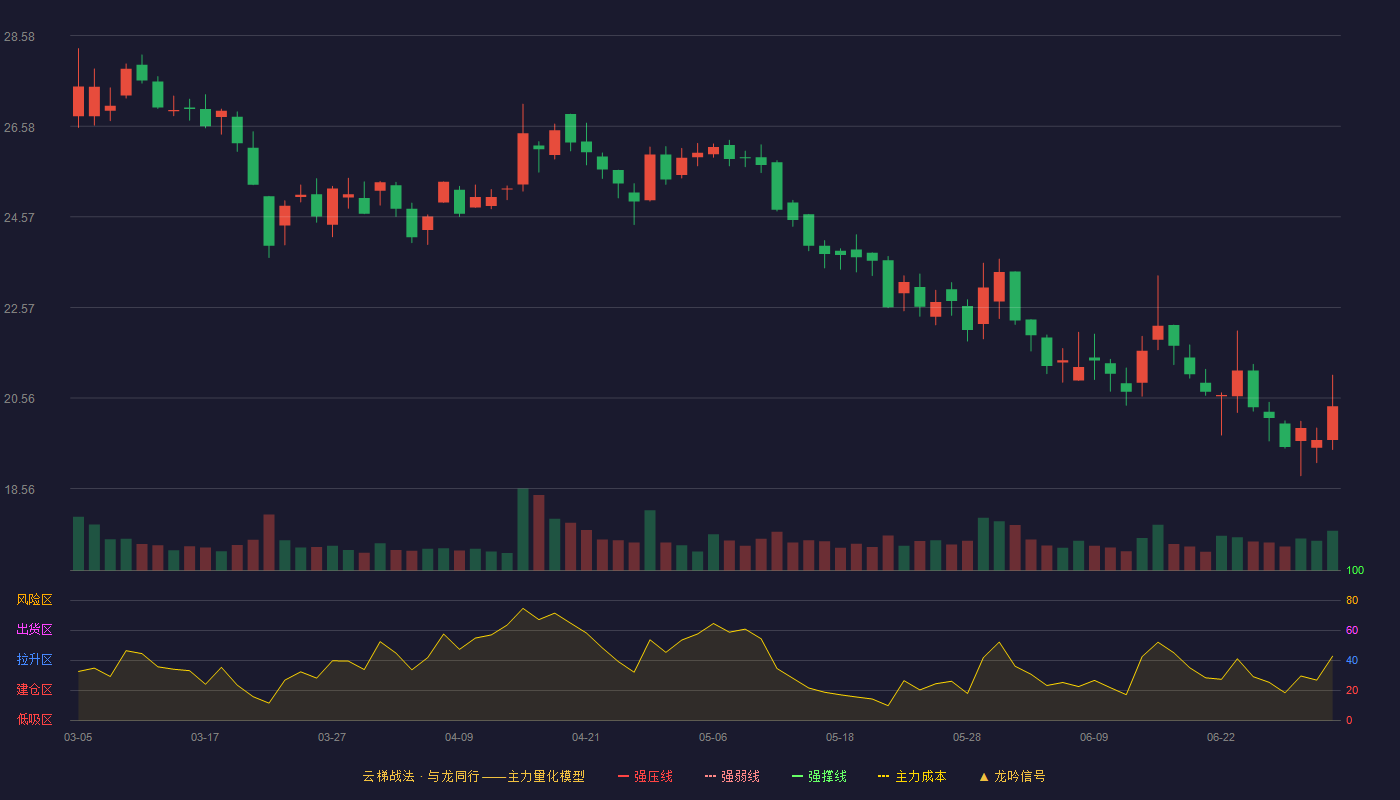This screenshot has width=1400, height=800.
Task: Click the 06-09 date label
Action: tap(1094, 737)
